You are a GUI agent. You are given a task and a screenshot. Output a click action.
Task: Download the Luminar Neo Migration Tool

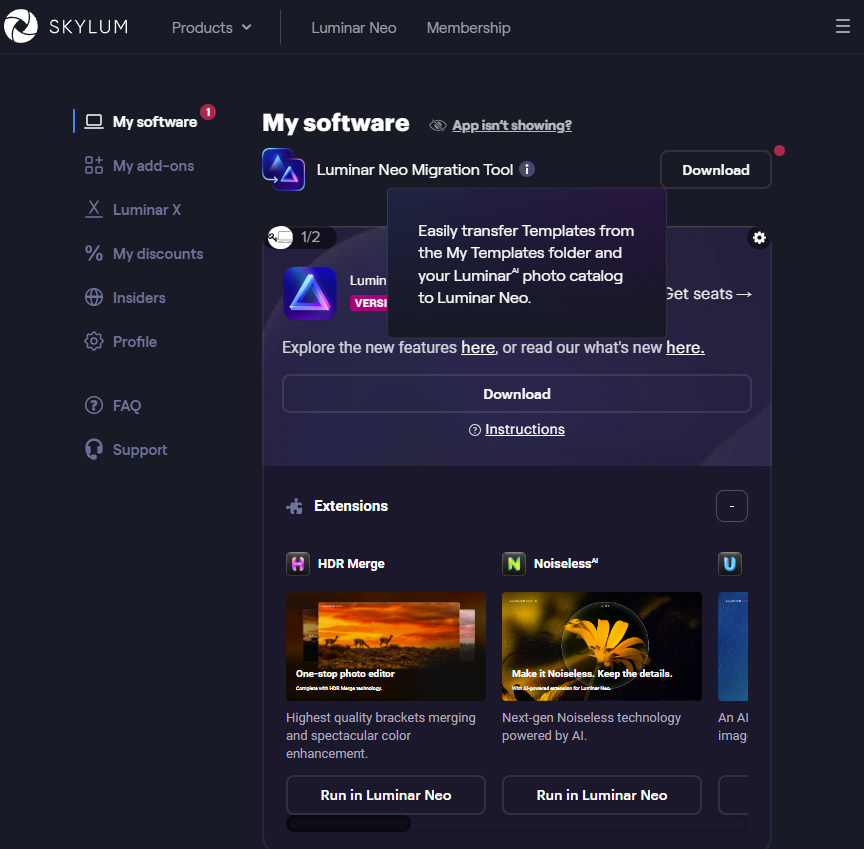click(x=716, y=170)
